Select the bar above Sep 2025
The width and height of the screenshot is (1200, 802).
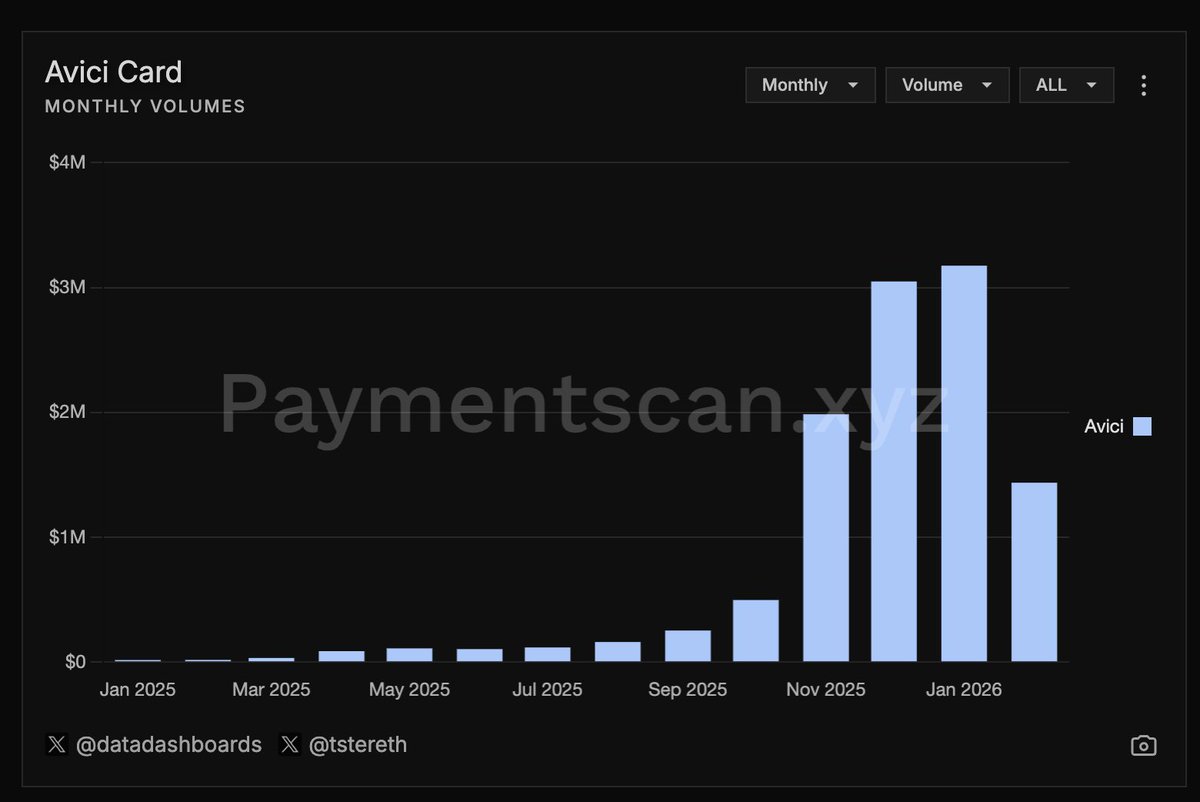[688, 646]
